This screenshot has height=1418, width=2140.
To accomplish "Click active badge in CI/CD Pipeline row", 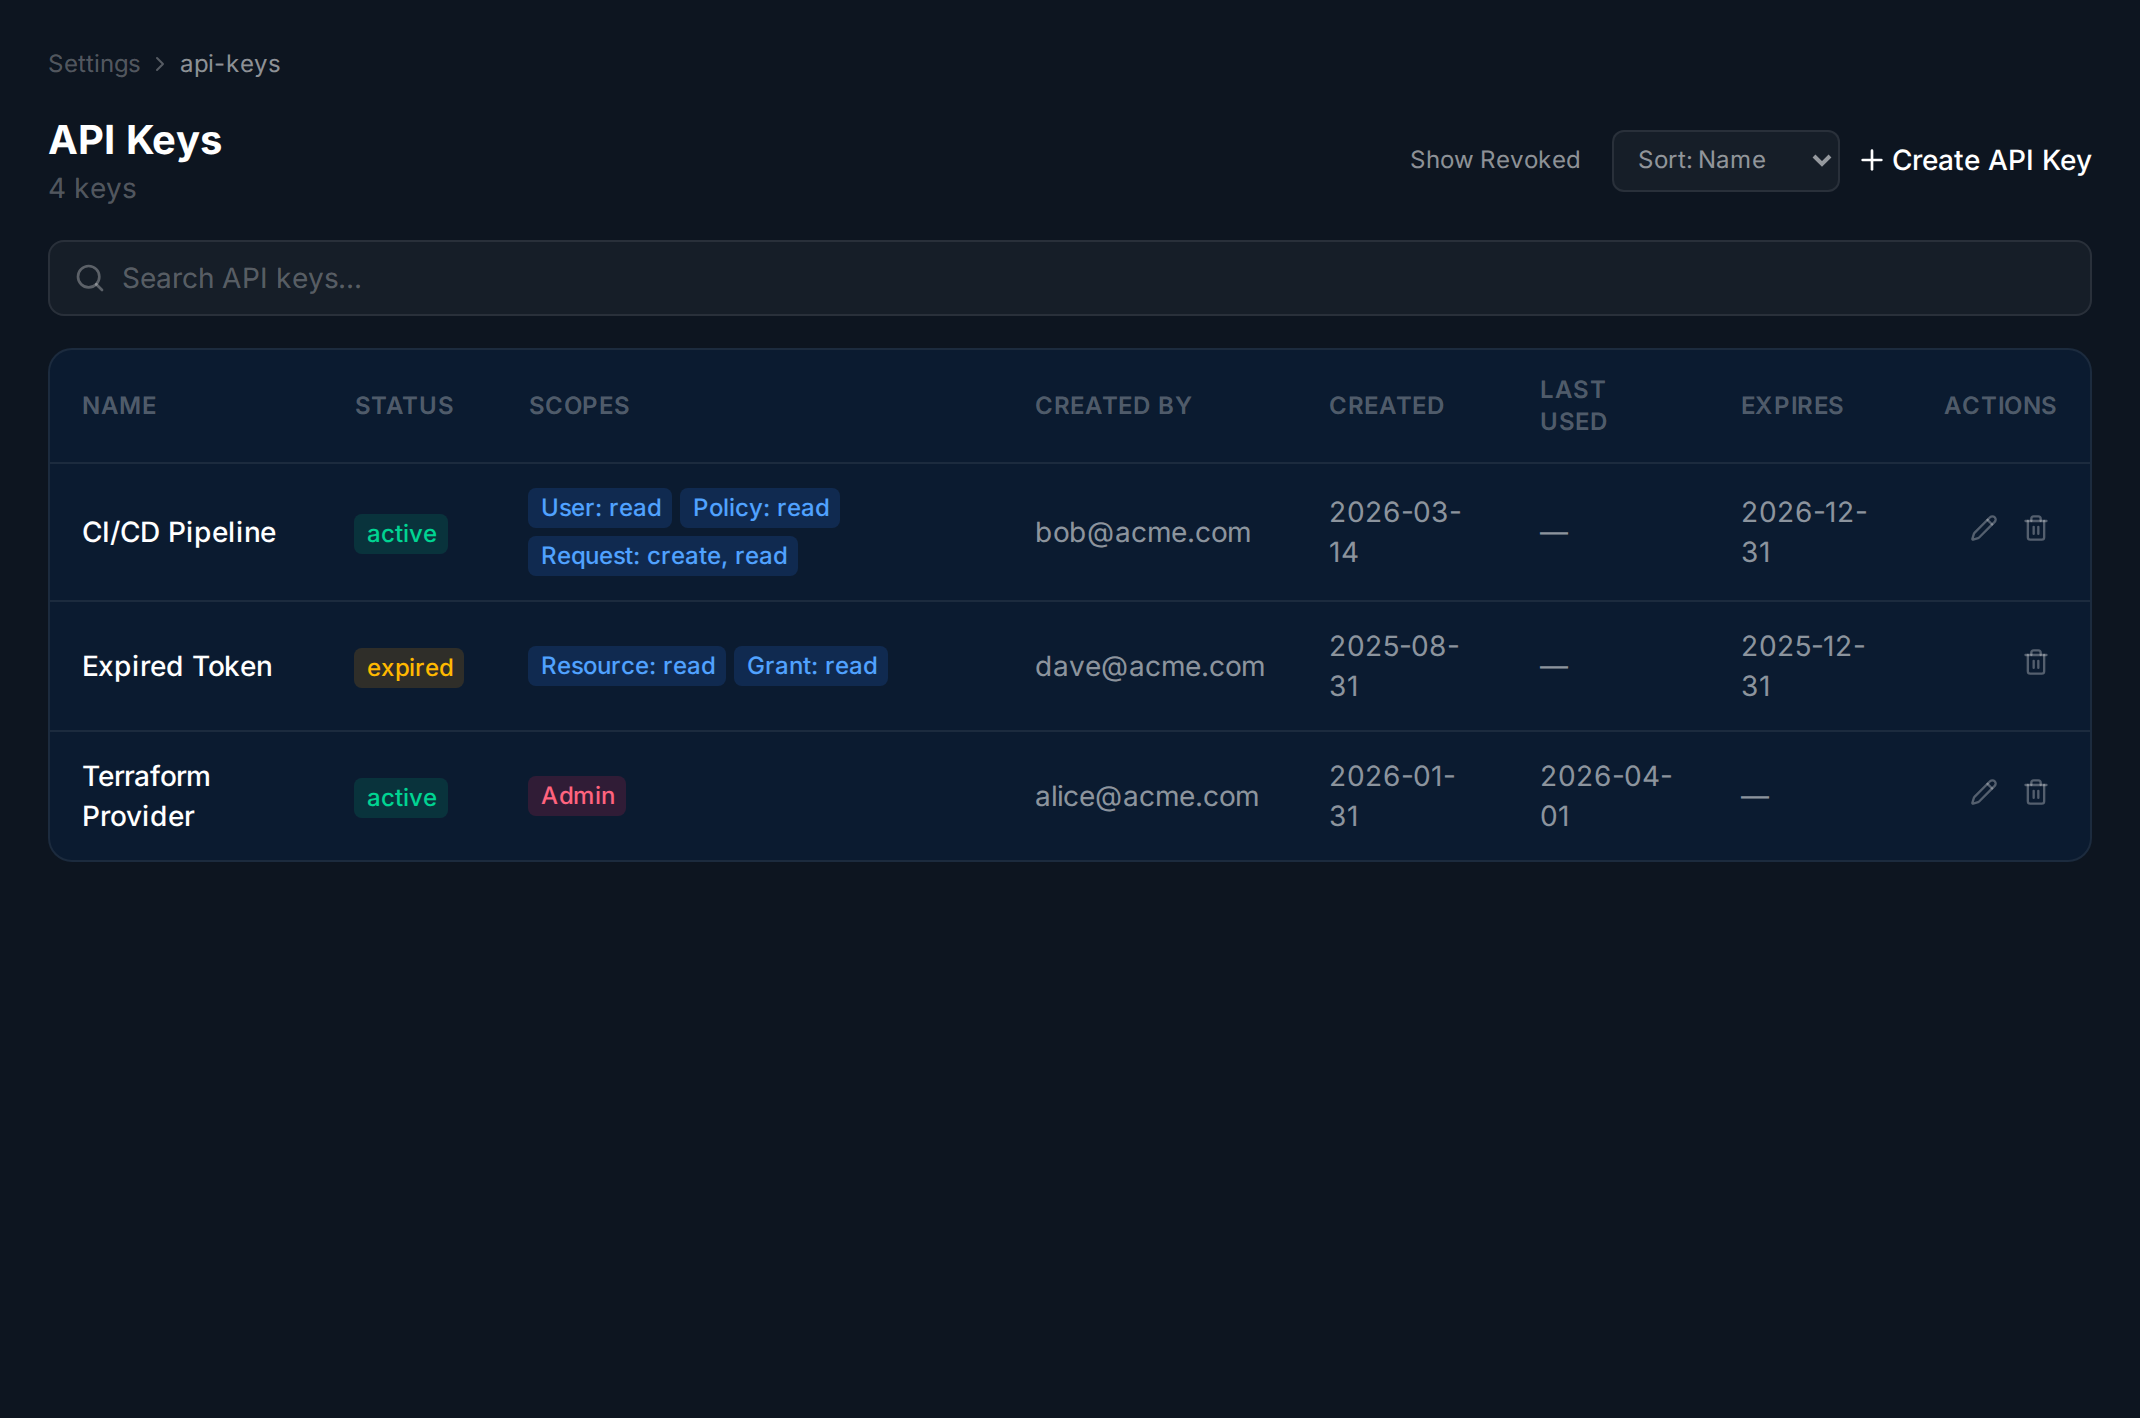I will point(401,534).
